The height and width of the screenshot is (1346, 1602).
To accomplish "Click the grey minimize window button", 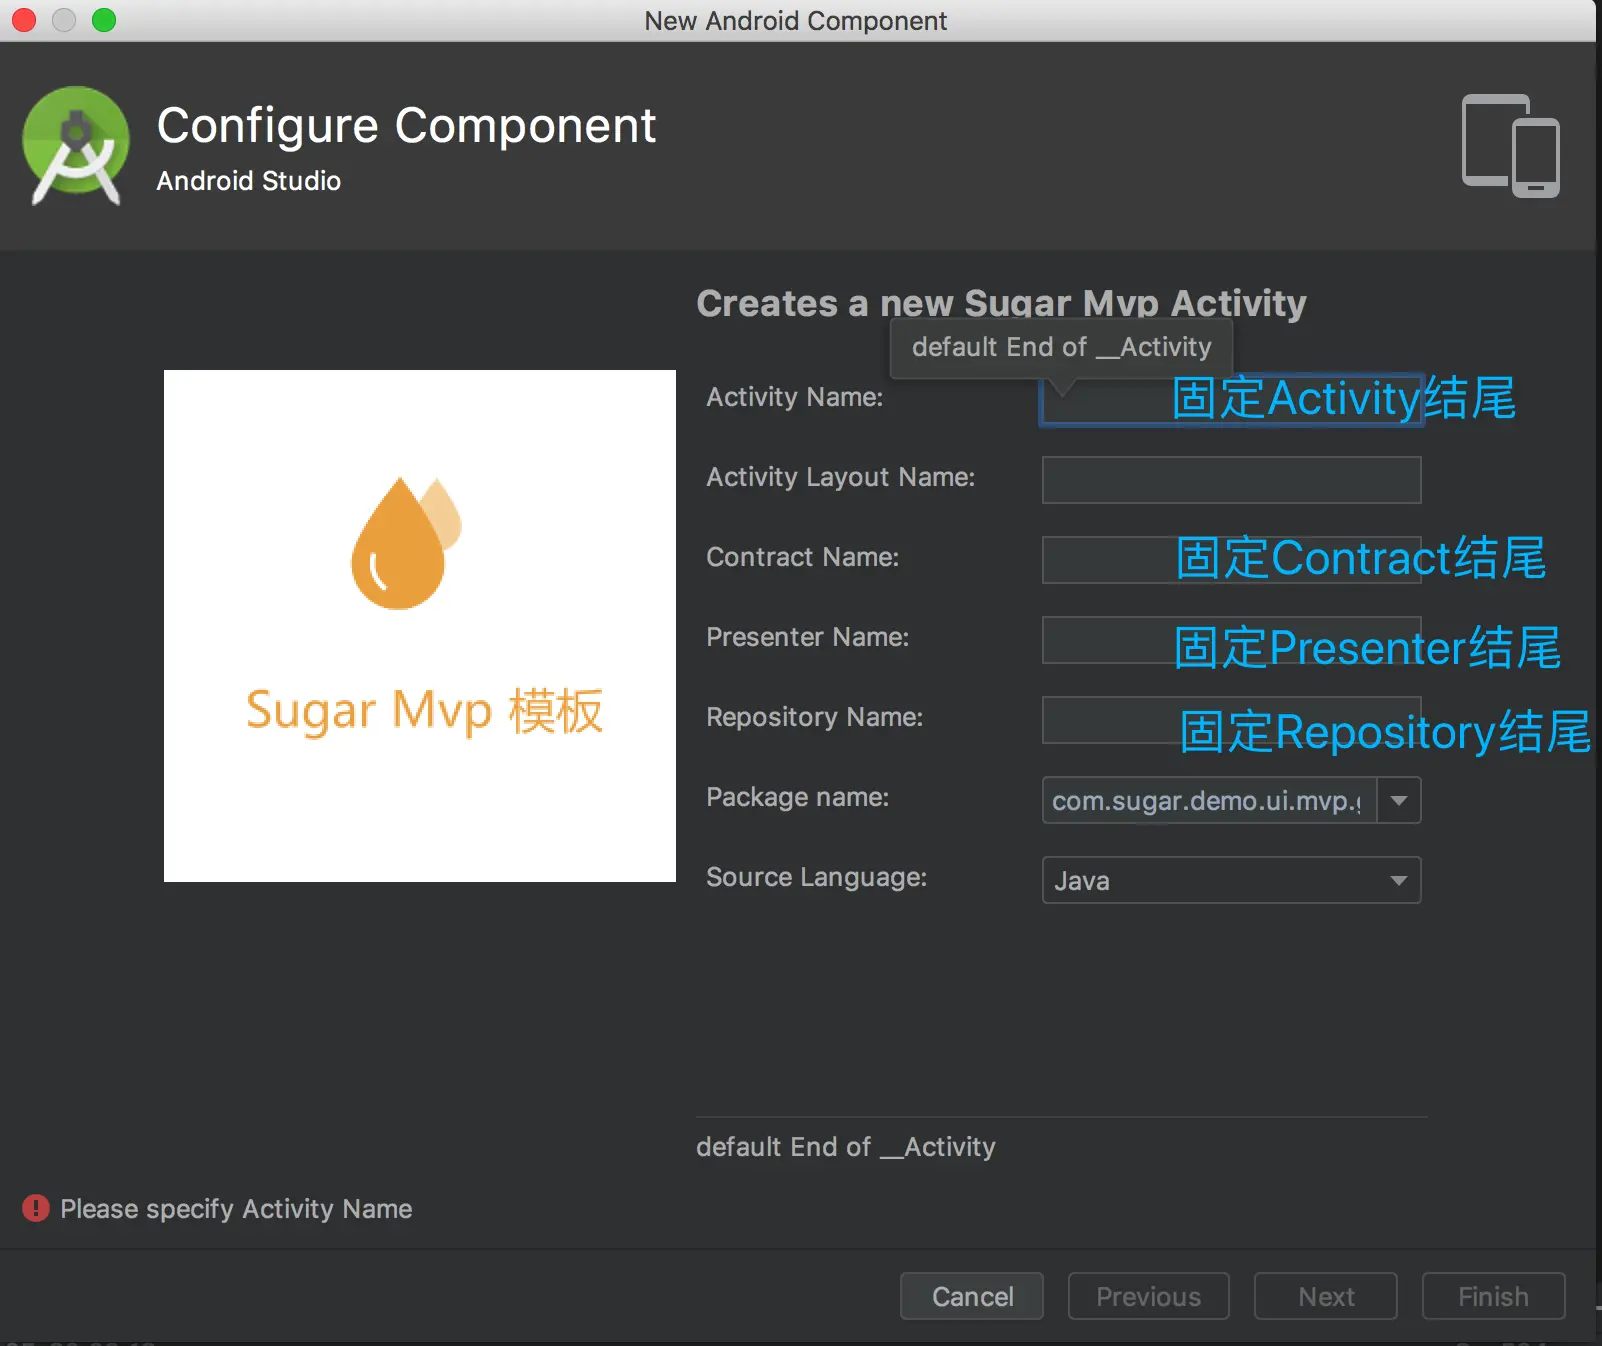I will tap(64, 20).
